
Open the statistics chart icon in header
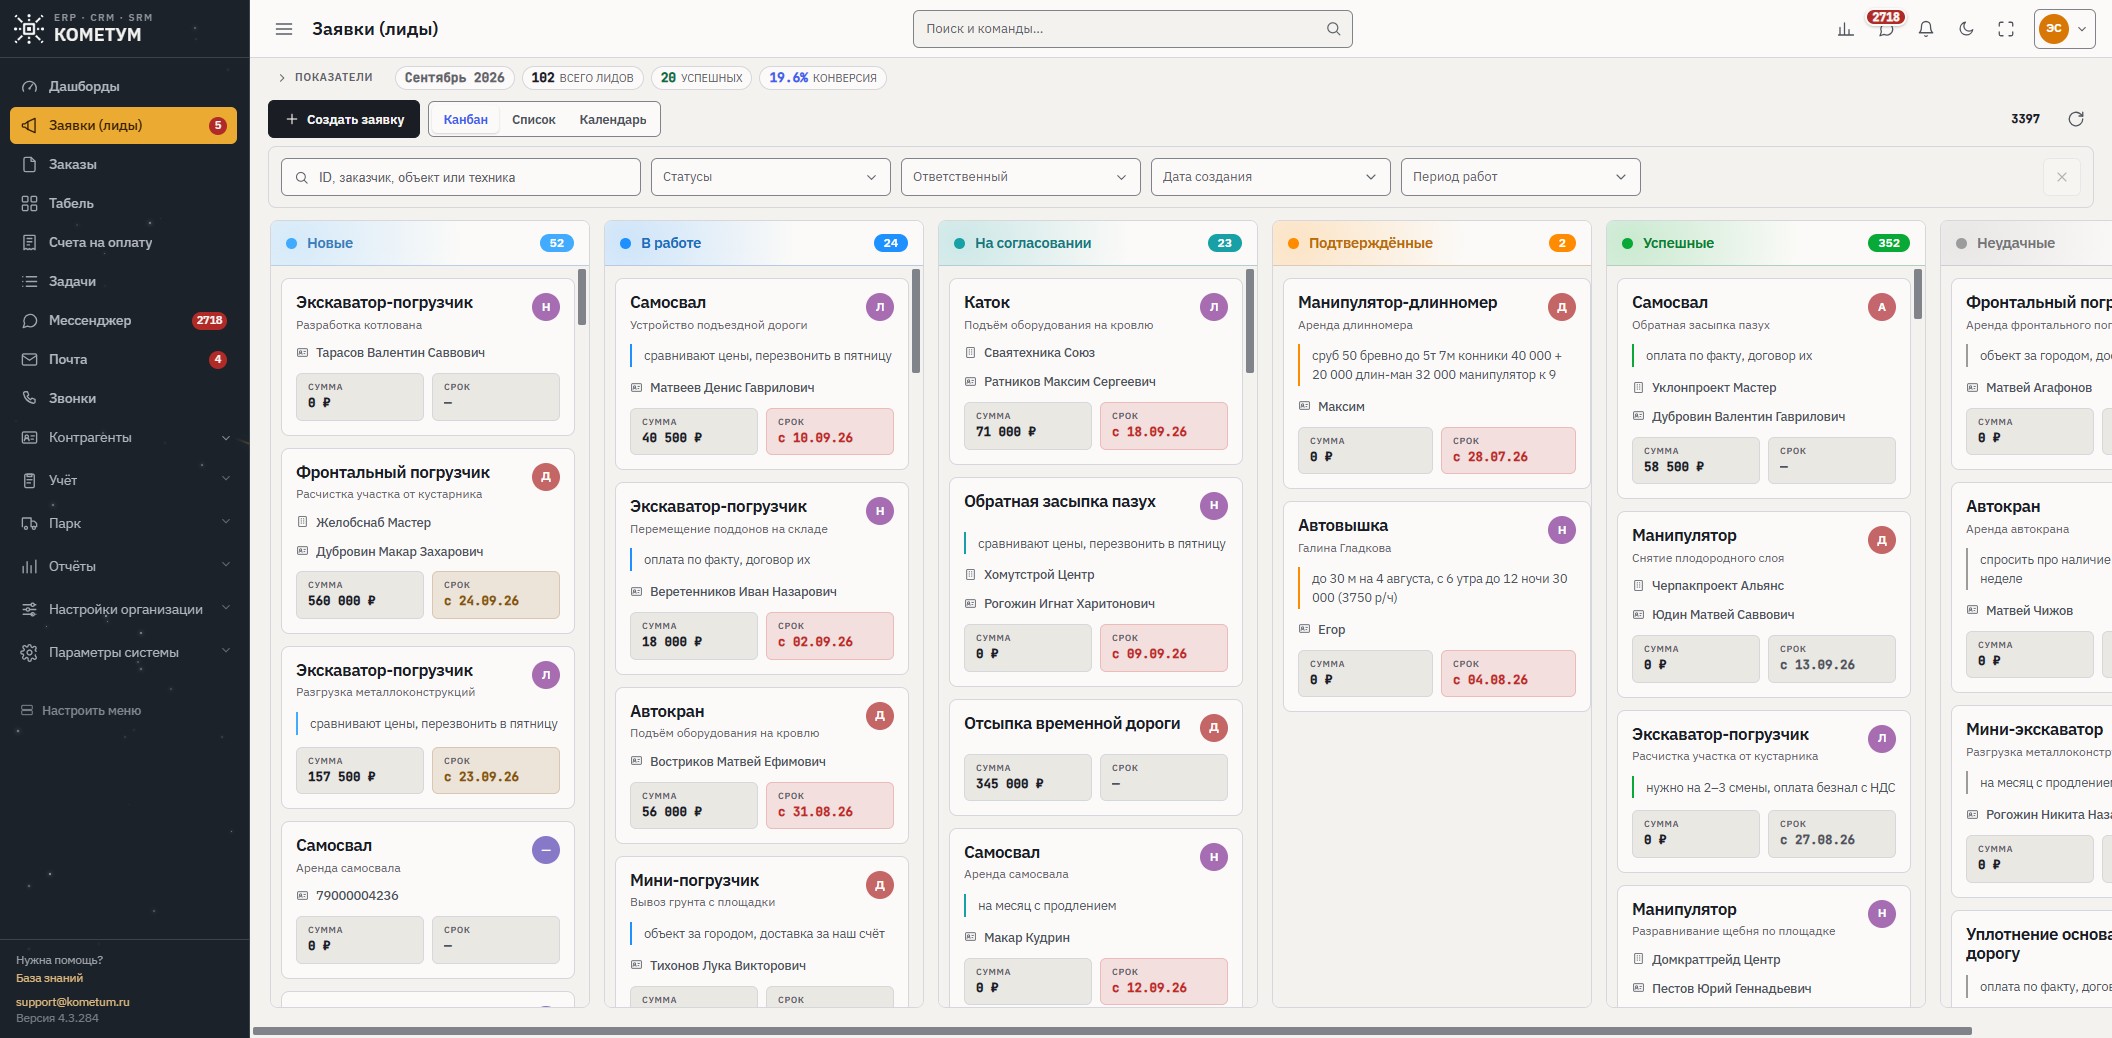coord(1845,29)
